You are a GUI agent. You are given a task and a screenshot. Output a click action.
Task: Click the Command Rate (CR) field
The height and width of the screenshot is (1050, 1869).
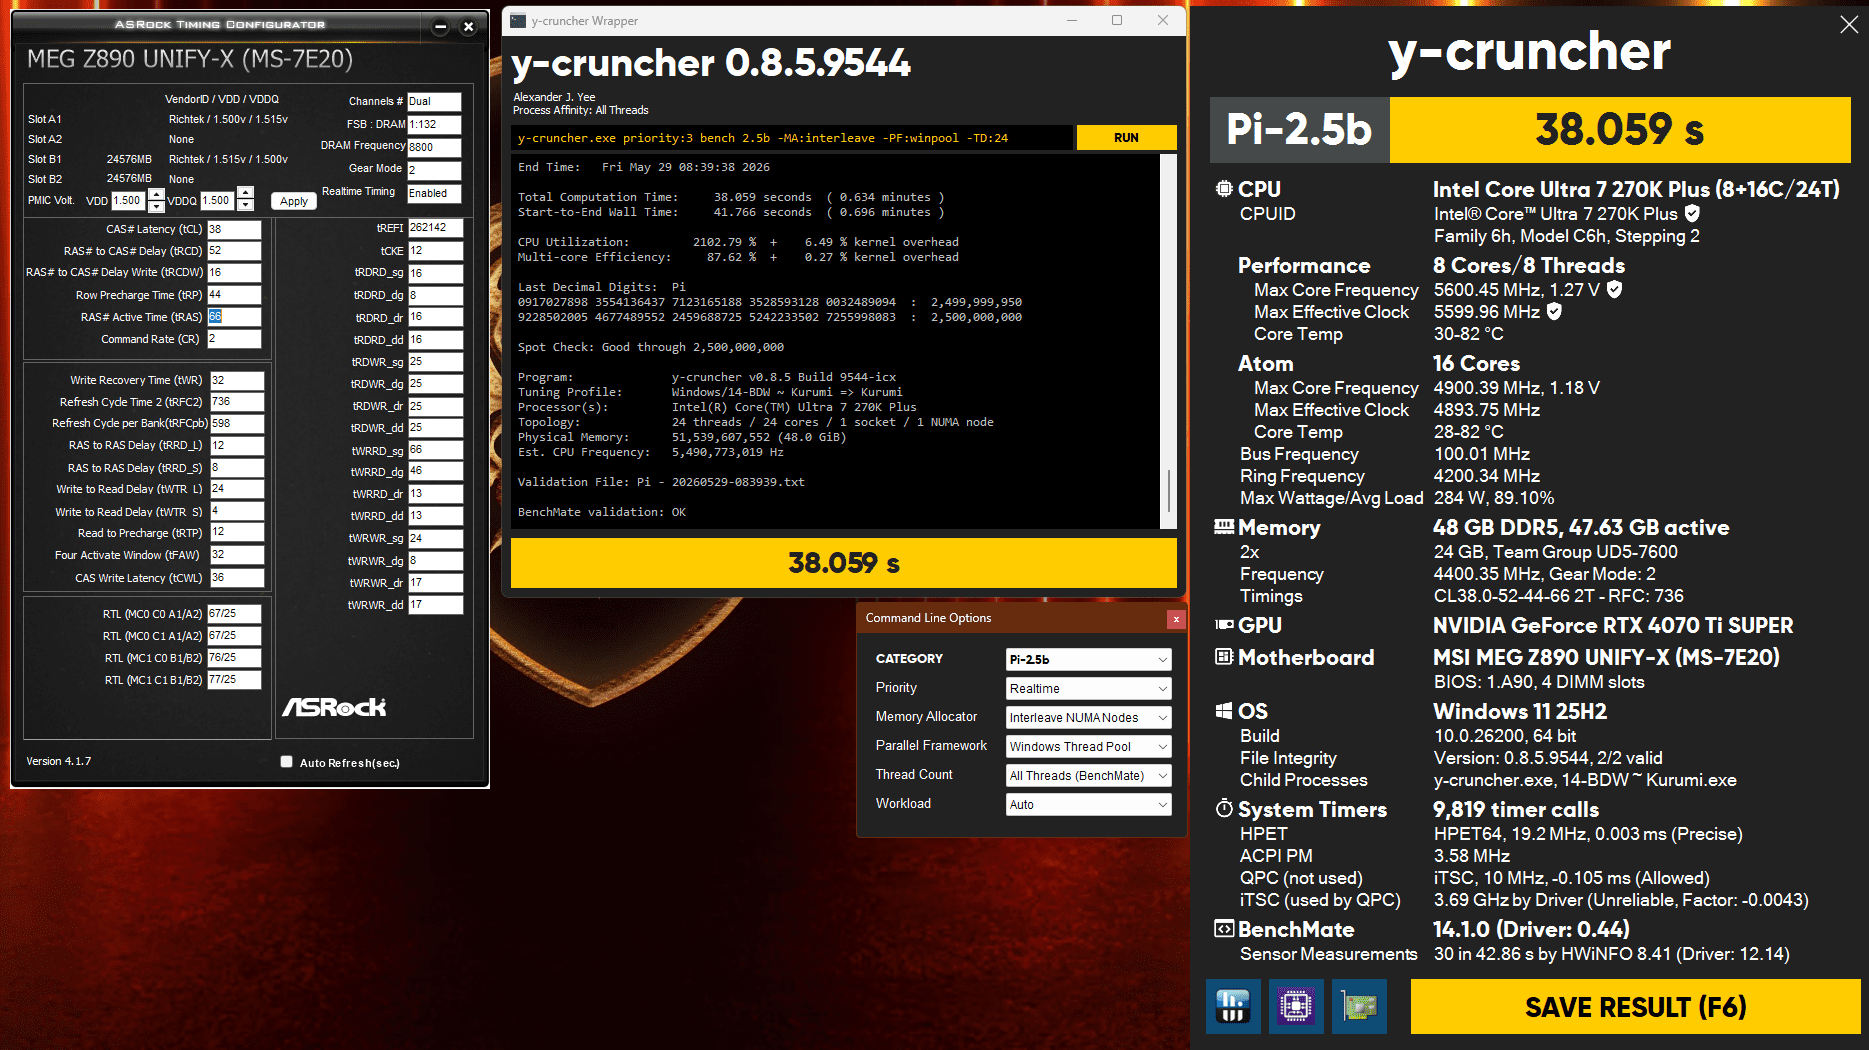[x=234, y=339]
